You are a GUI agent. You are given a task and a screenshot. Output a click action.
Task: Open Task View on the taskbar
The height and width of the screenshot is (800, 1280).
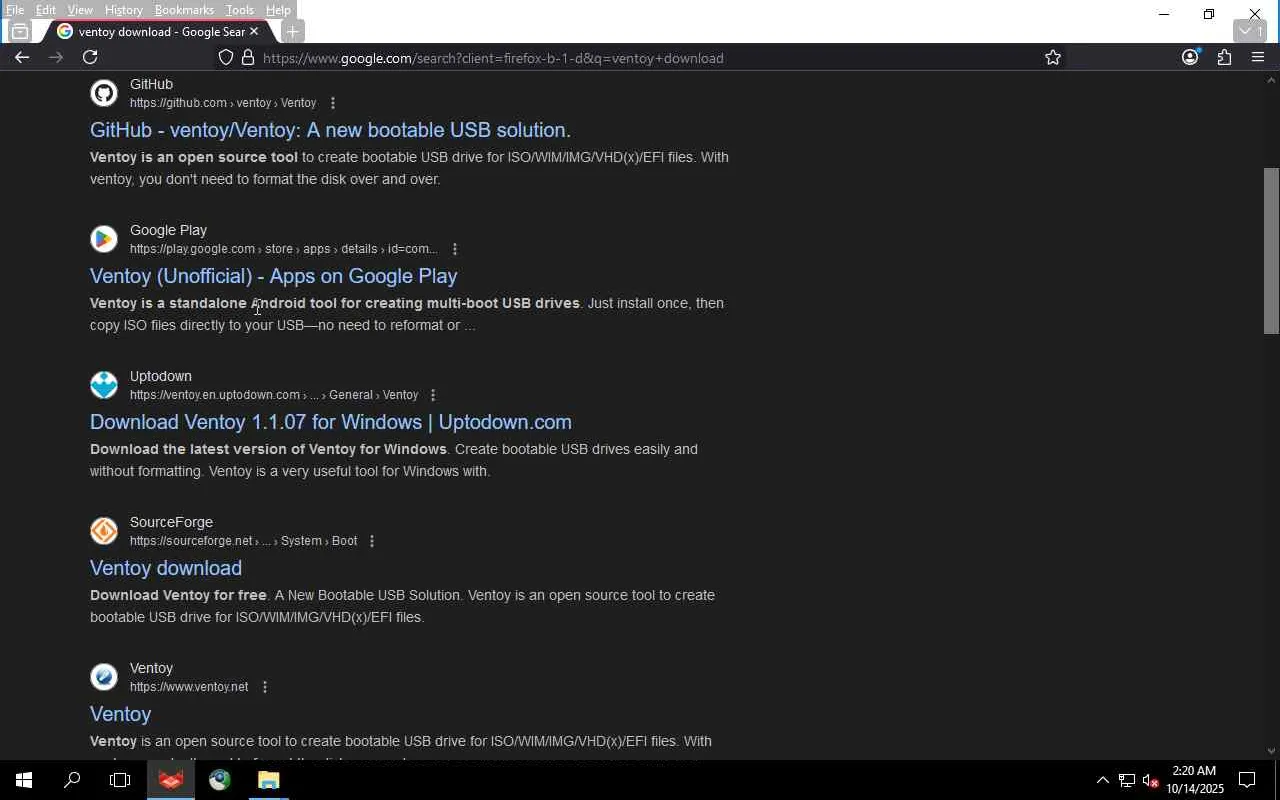pos(120,780)
